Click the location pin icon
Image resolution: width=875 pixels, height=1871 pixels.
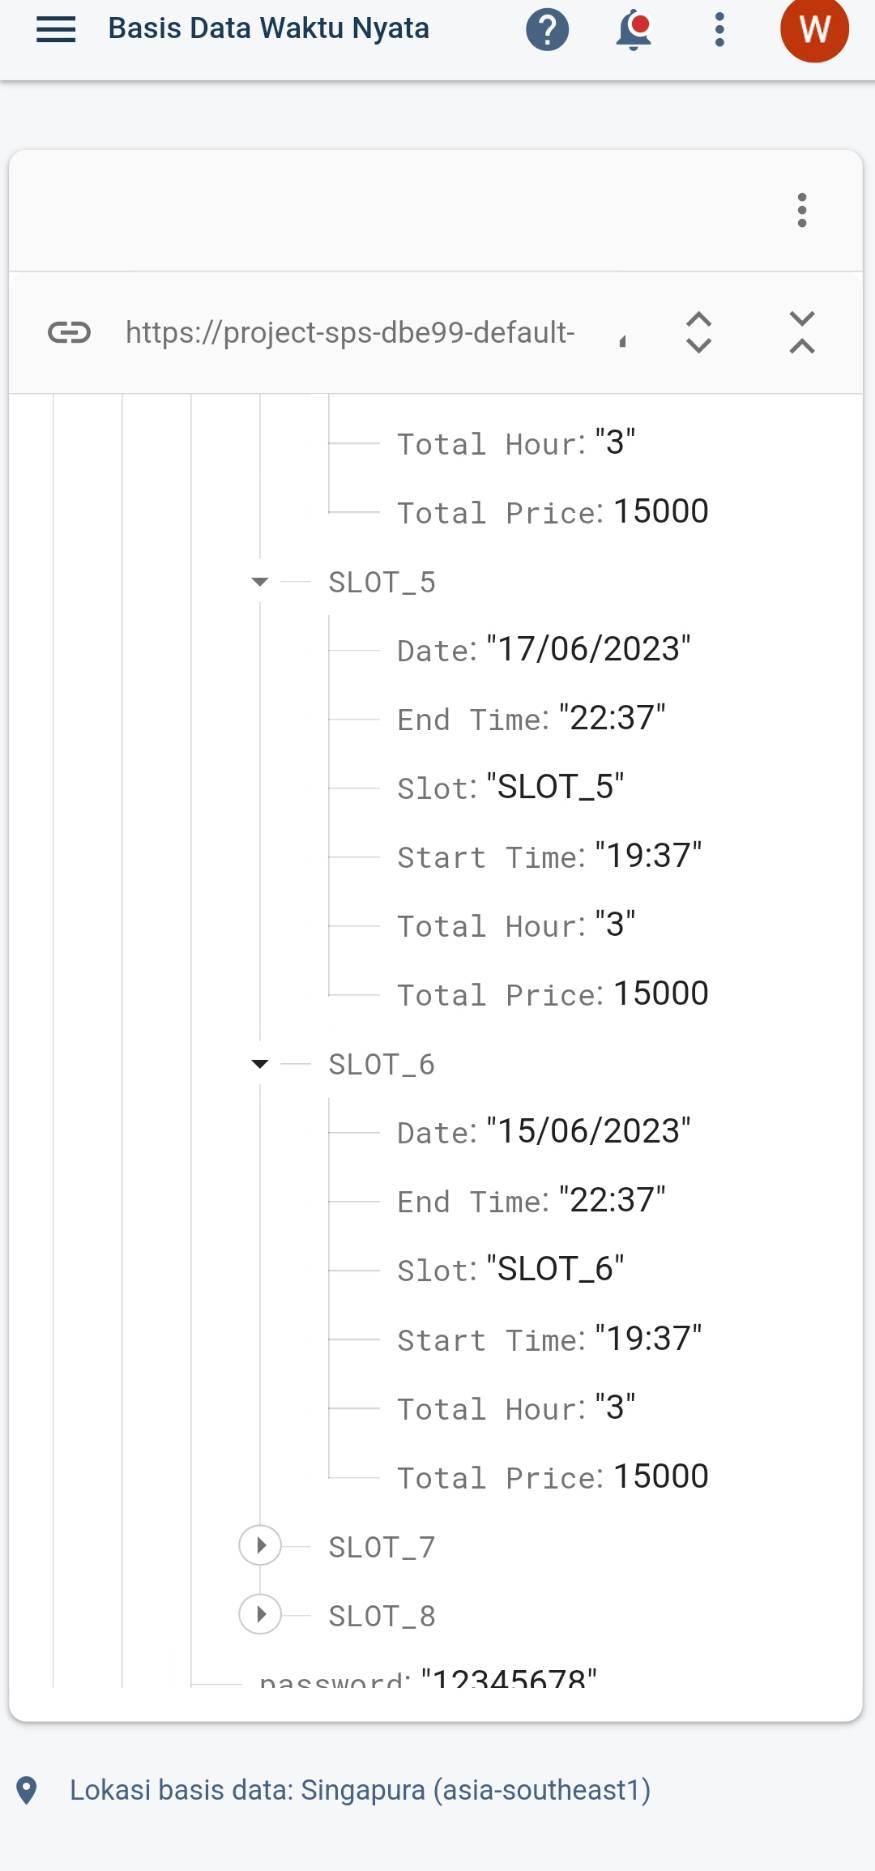[x=27, y=1790]
